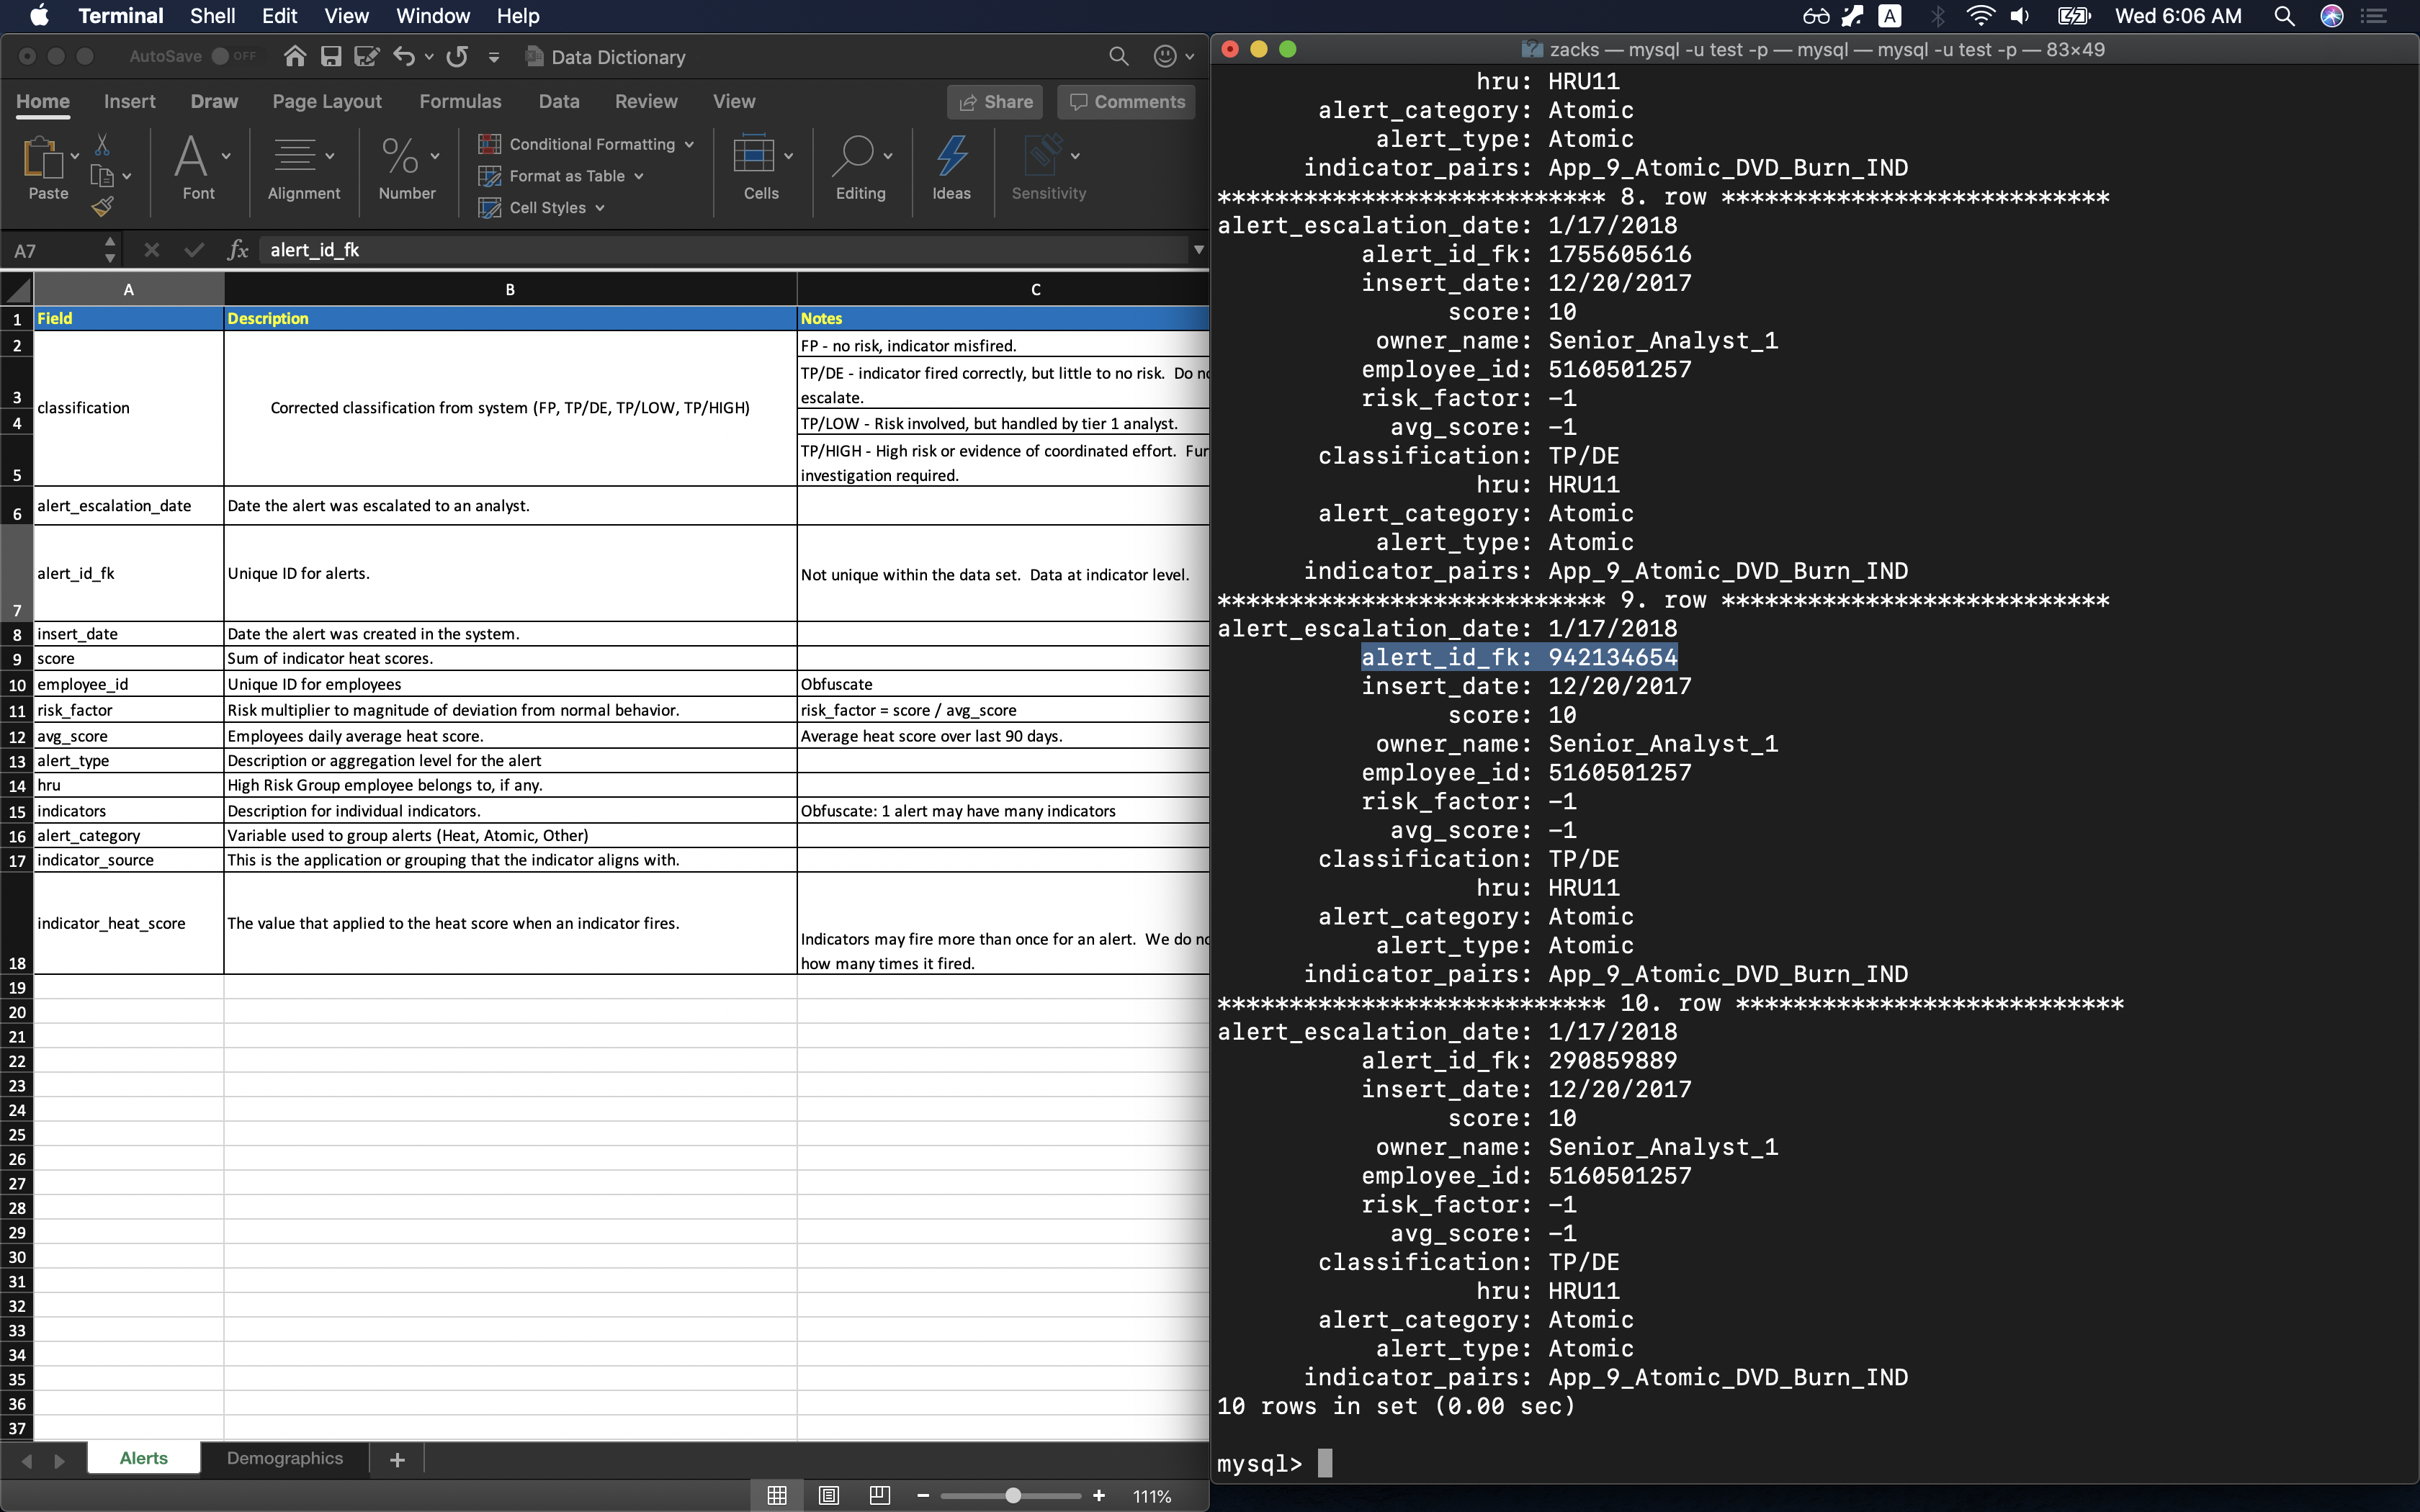
Task: Click the Format Painter brush icon
Action: click(x=102, y=207)
